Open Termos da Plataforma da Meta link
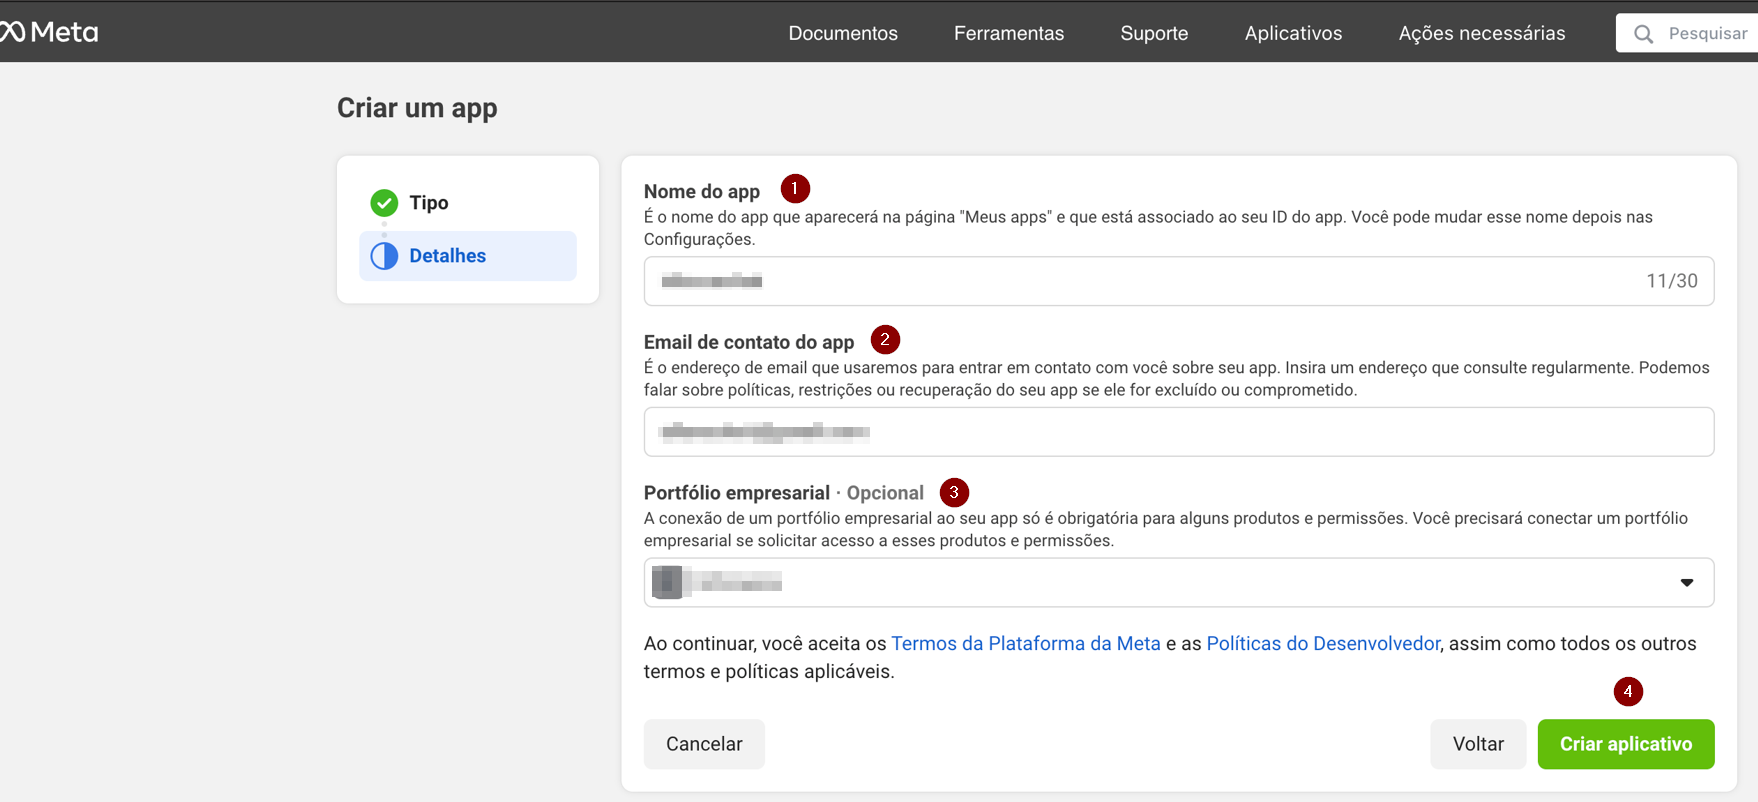The height and width of the screenshot is (802, 1758). 1025,644
